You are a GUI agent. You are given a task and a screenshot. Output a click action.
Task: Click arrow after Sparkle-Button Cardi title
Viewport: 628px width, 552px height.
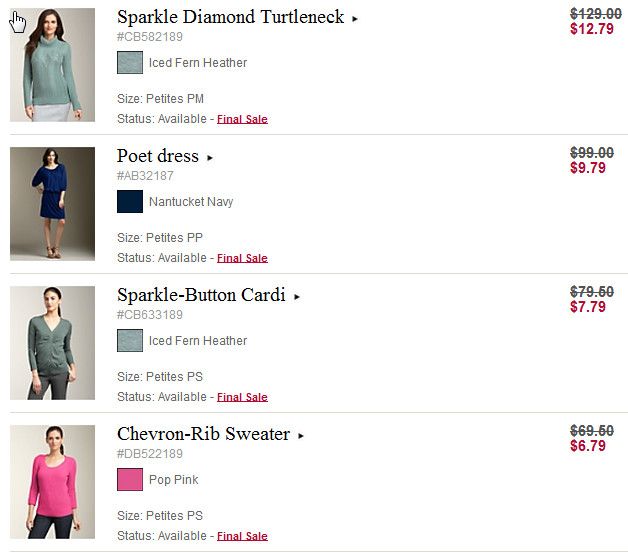pos(297,297)
